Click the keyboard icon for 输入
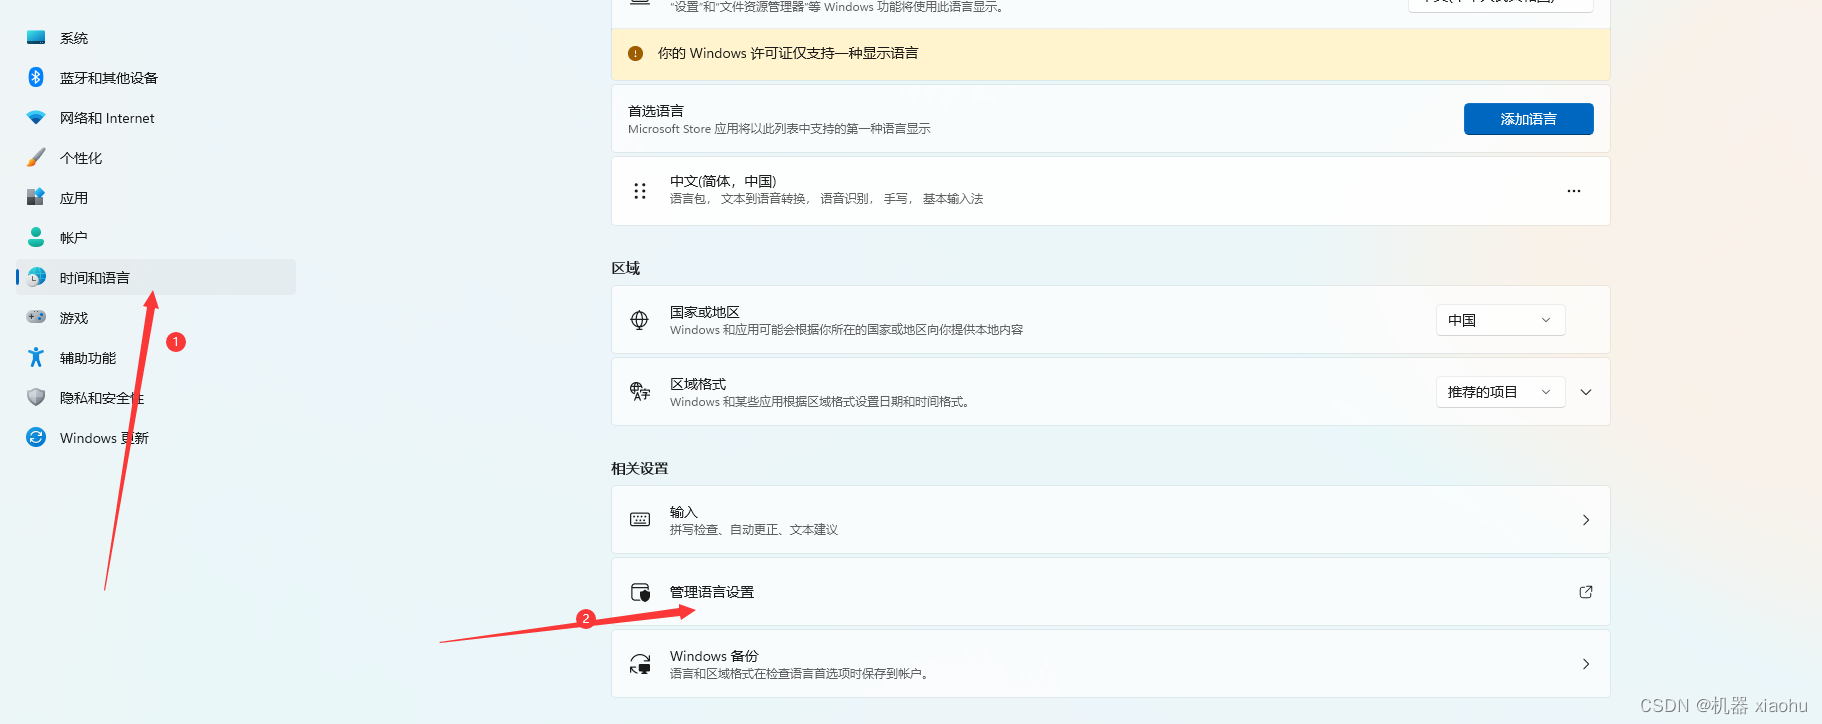Image resolution: width=1822 pixels, height=724 pixels. 640,520
